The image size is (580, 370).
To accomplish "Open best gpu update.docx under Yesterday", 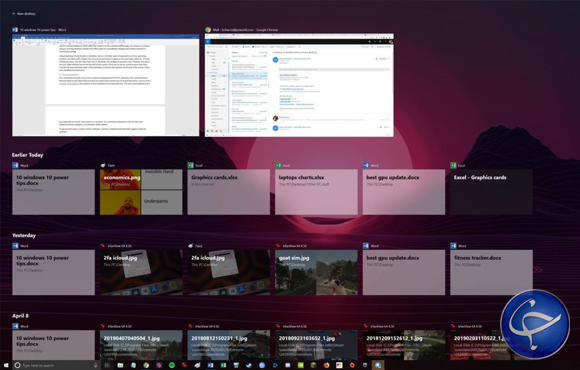I will [404, 272].
